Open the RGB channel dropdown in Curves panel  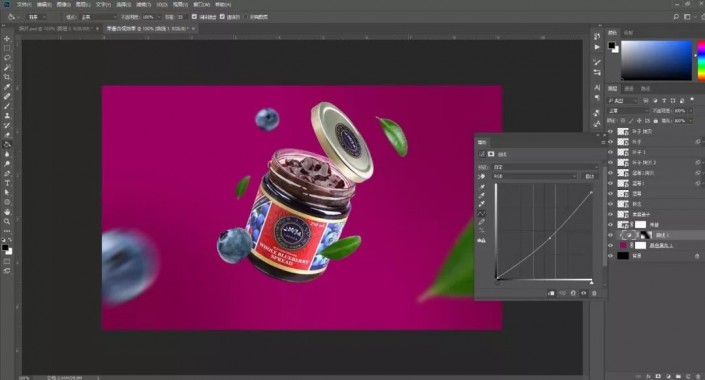(x=535, y=176)
